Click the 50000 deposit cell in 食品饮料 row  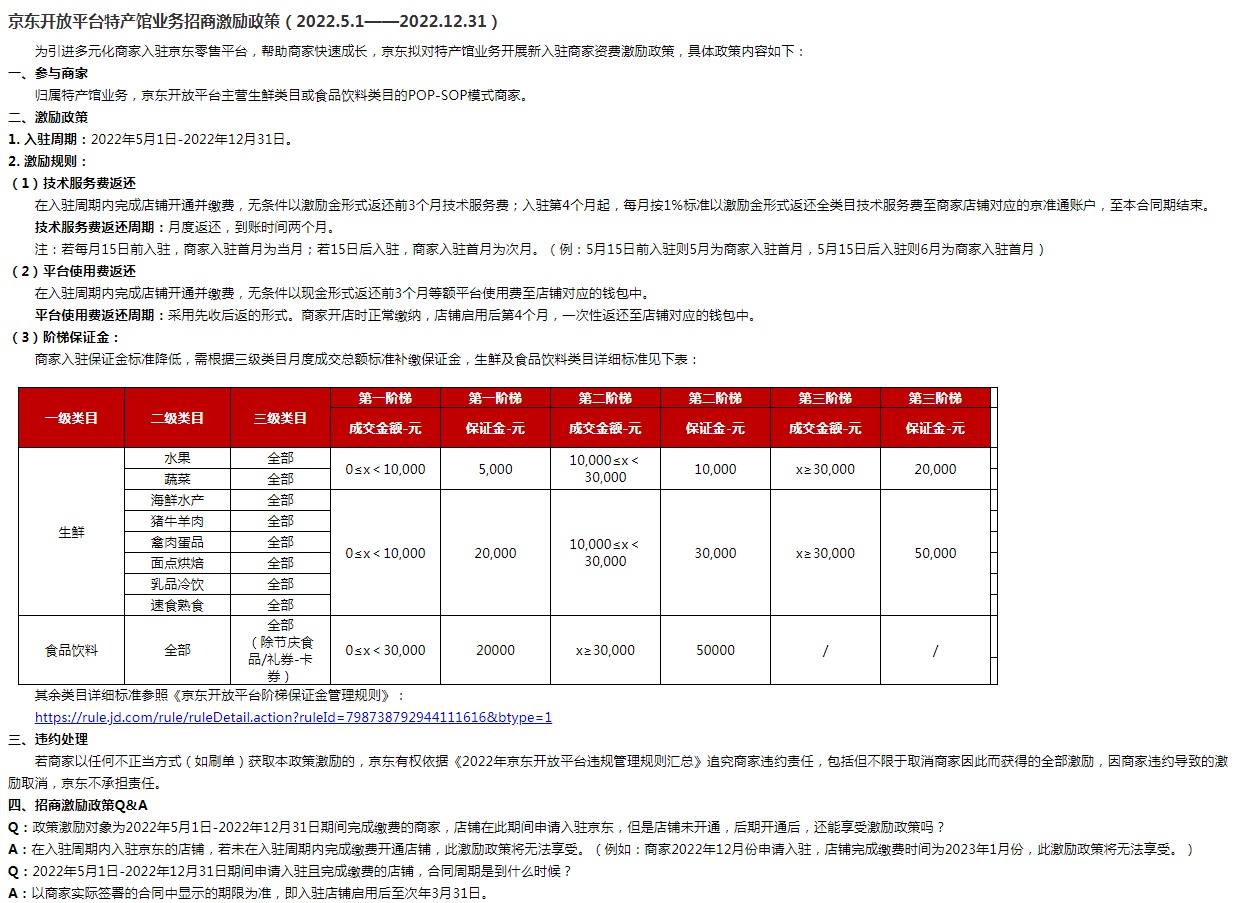pos(716,650)
